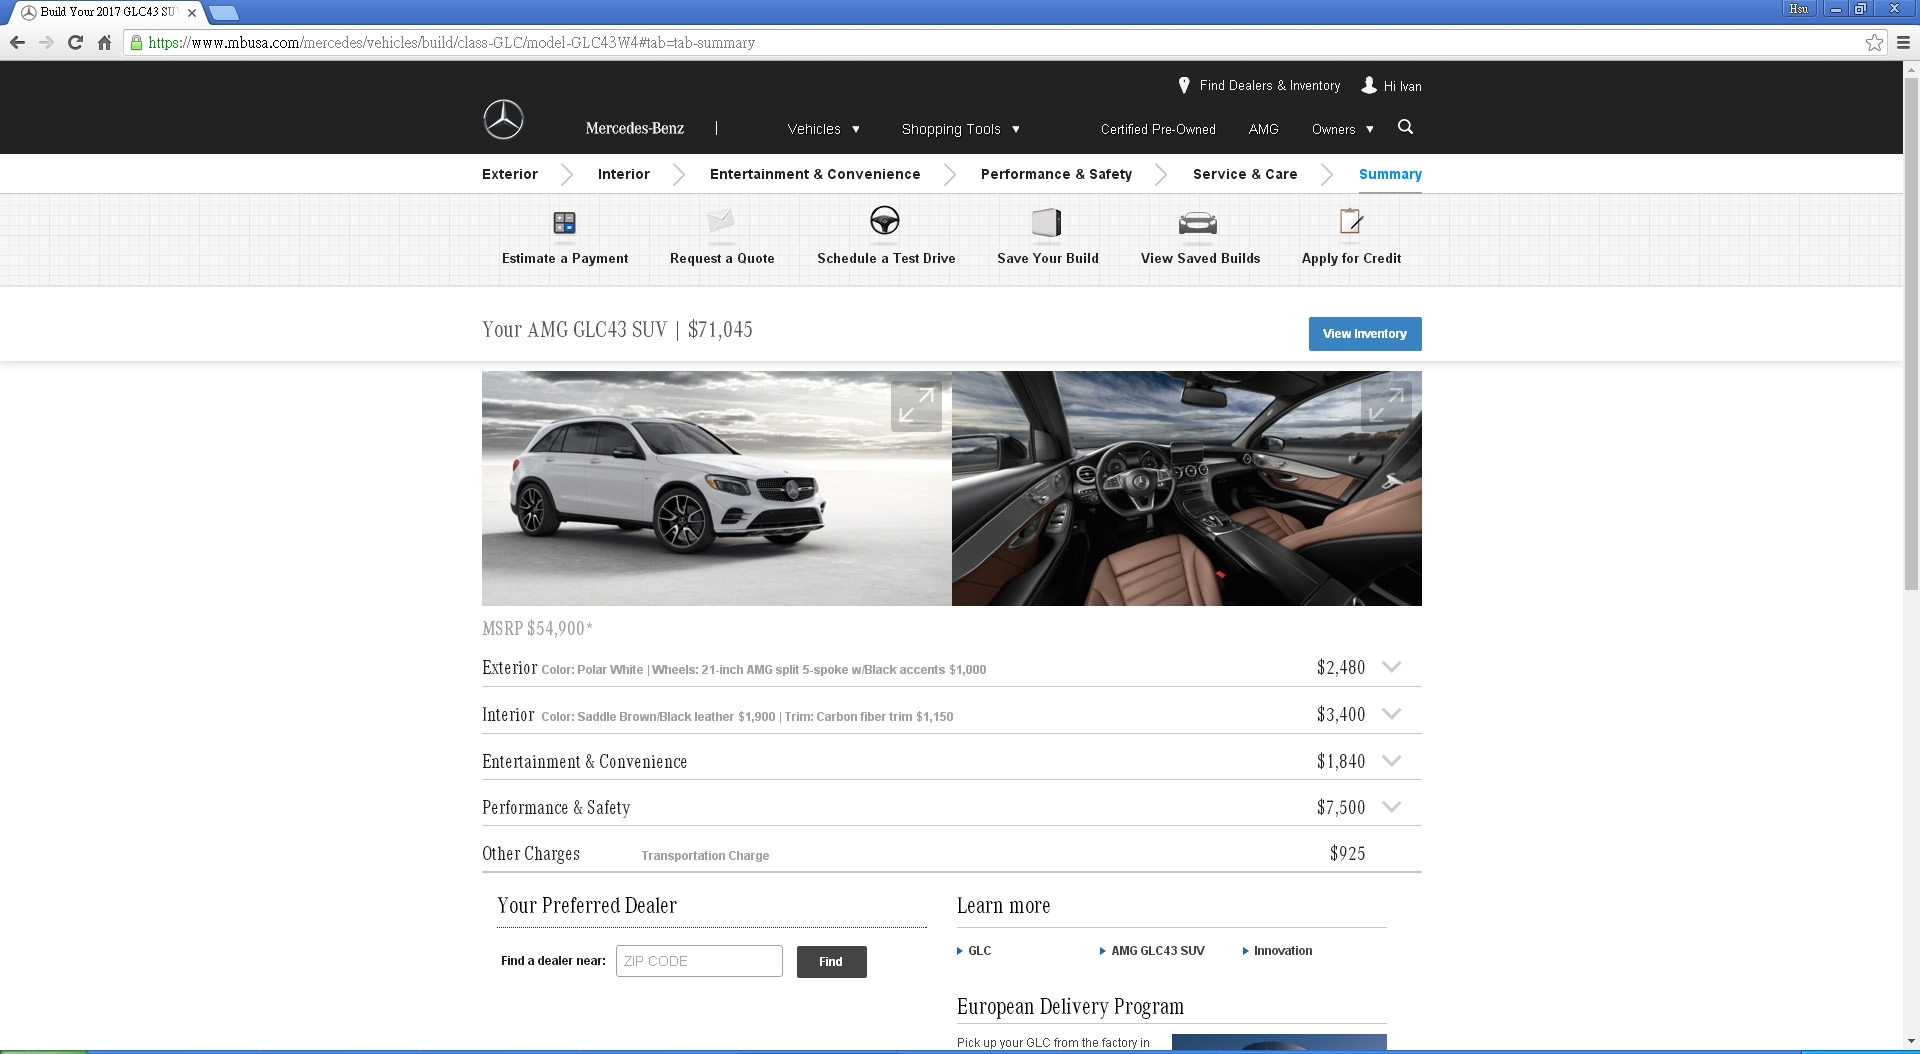
Task: Close the Build Your 2017 GLC43 tab
Action: [x=192, y=13]
